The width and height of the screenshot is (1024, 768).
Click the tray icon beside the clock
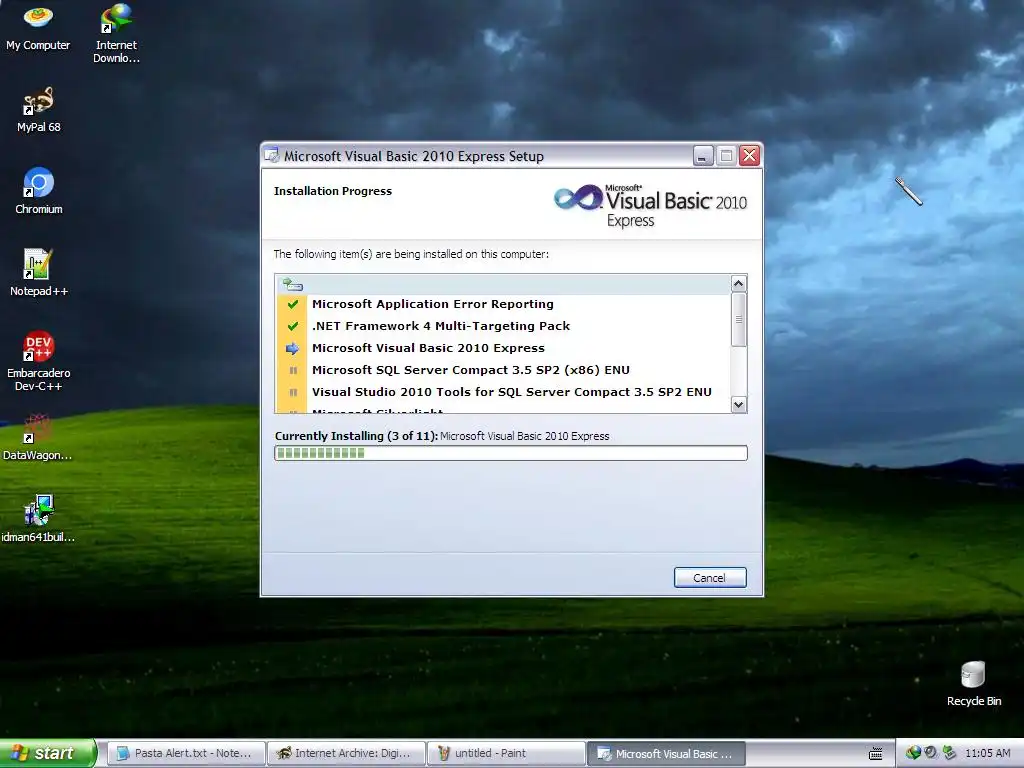(949, 753)
